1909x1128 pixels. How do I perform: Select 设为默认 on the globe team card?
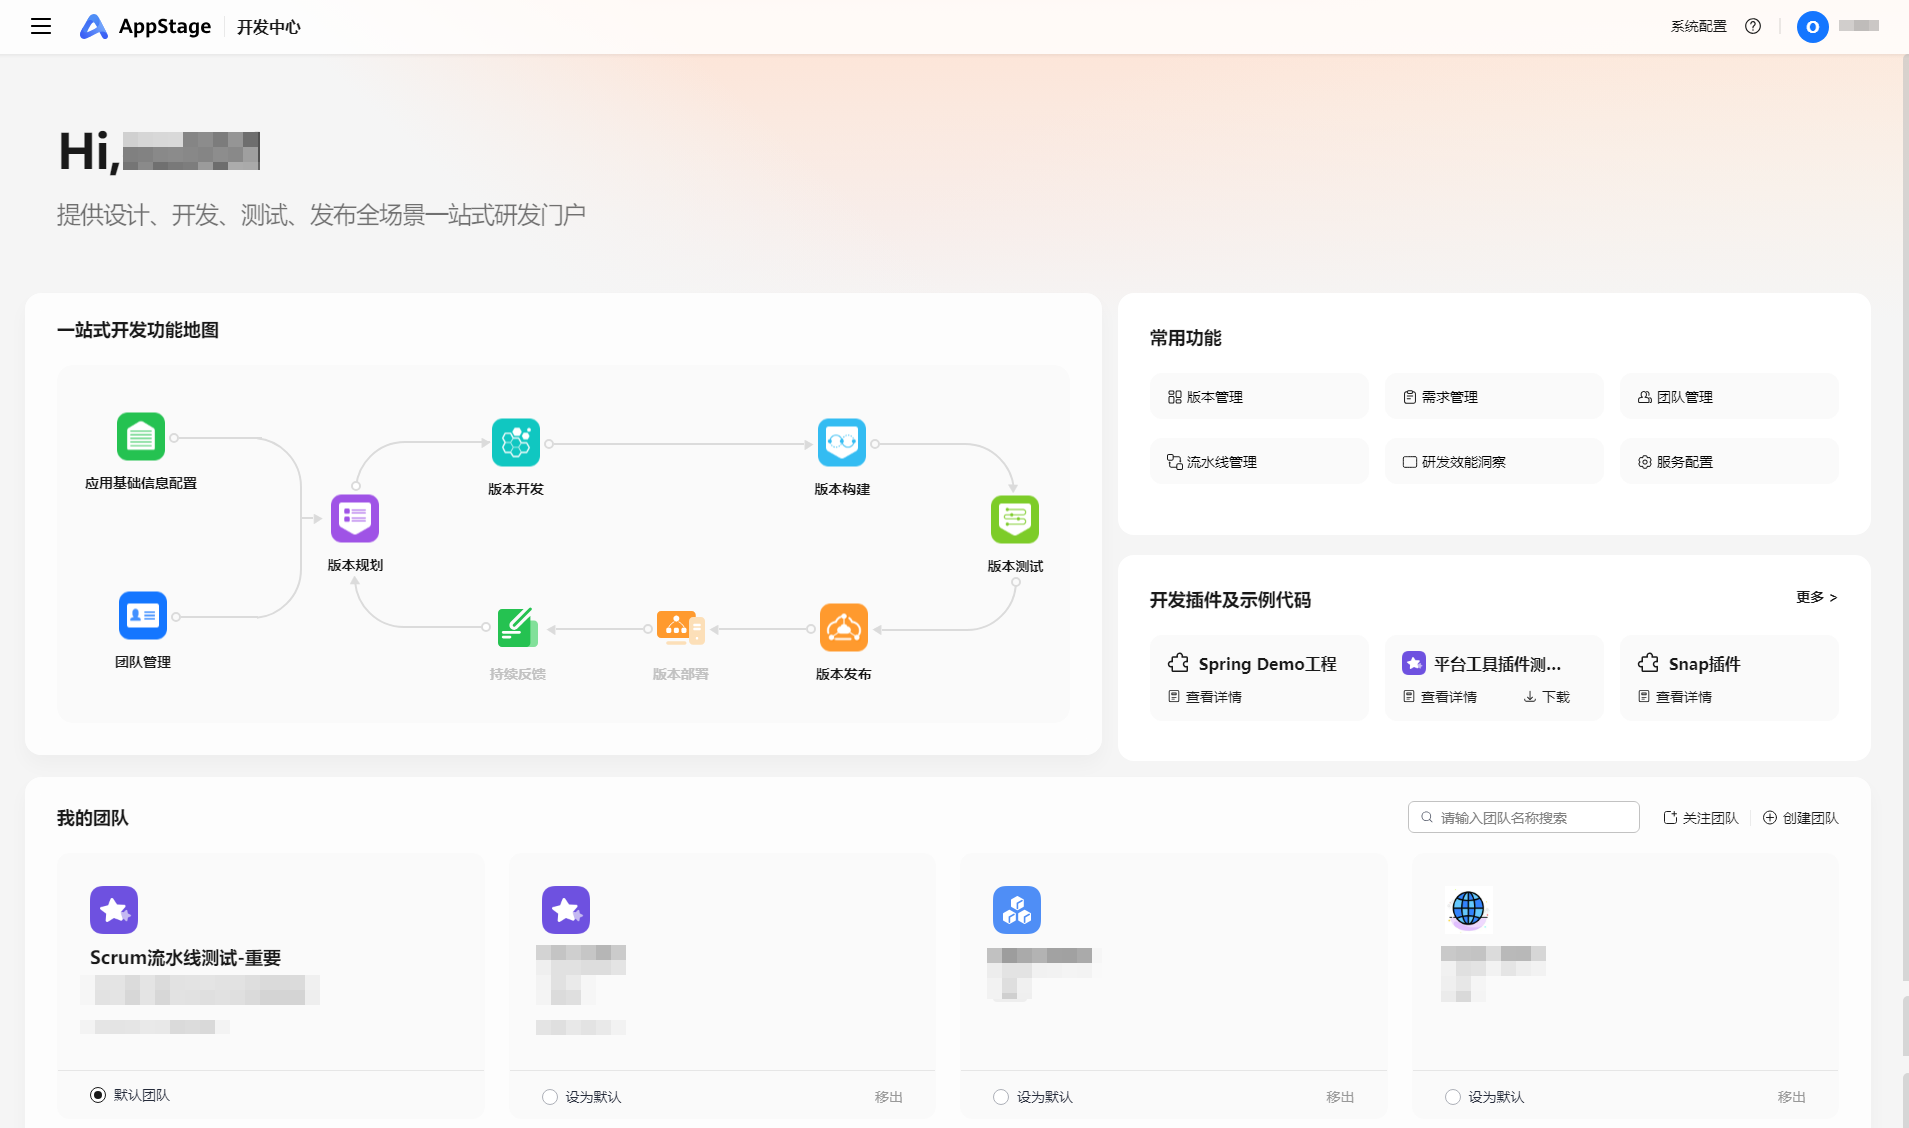pyautogui.click(x=1453, y=1097)
